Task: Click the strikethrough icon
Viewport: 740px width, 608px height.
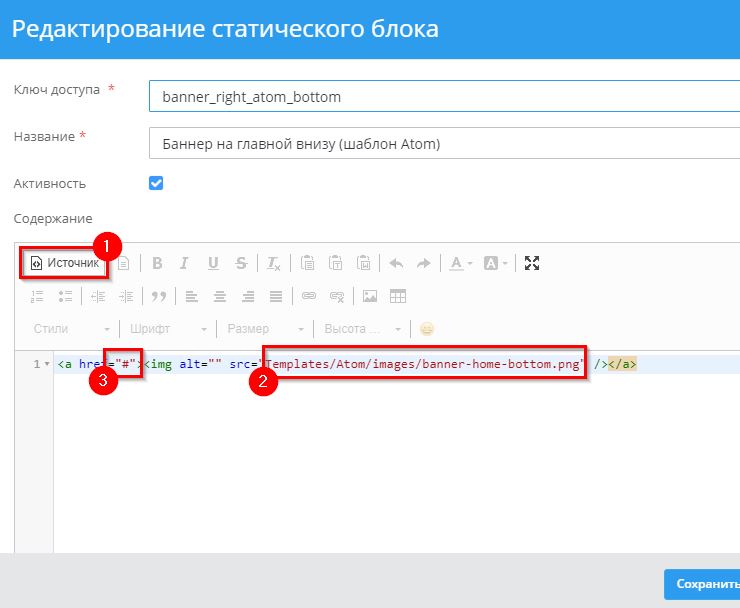Action: [241, 264]
